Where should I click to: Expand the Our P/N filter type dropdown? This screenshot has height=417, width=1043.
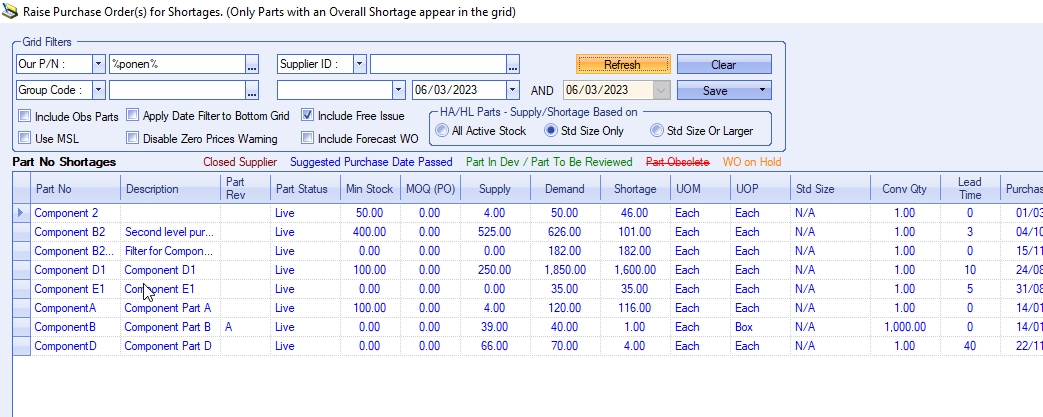point(98,64)
